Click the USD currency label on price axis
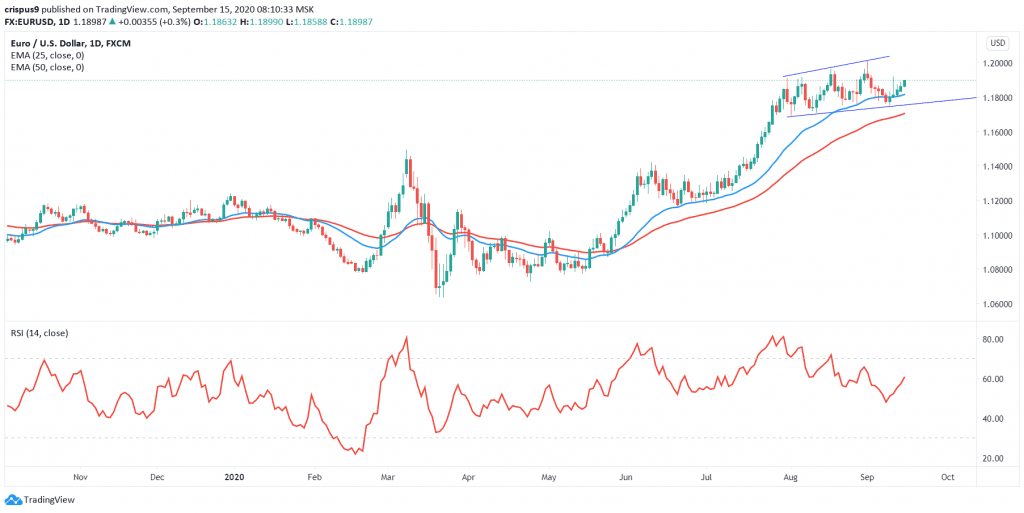This screenshot has width=1024, height=513. point(997,43)
